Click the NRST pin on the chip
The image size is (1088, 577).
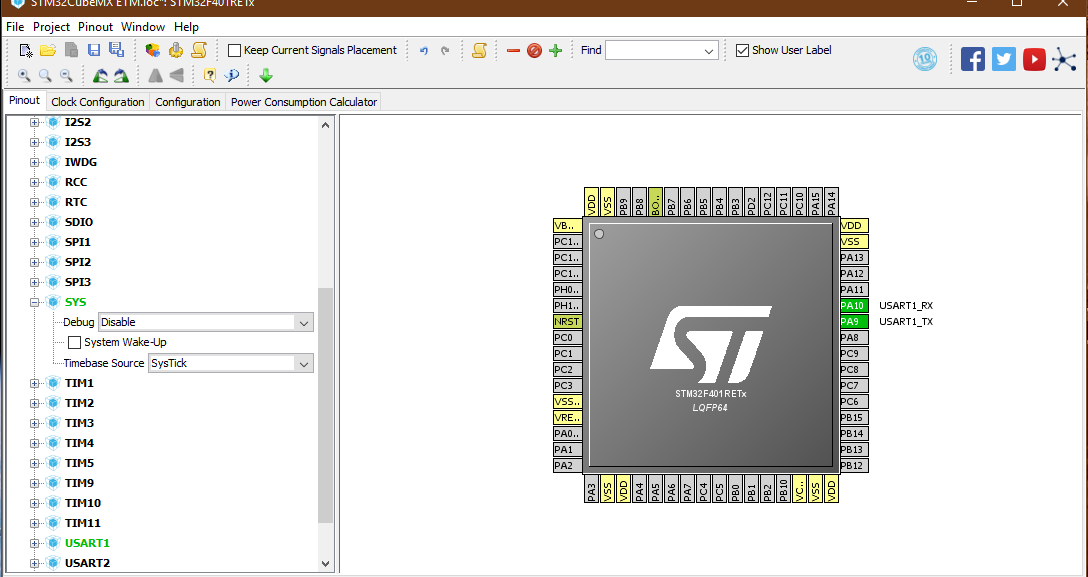(x=568, y=322)
